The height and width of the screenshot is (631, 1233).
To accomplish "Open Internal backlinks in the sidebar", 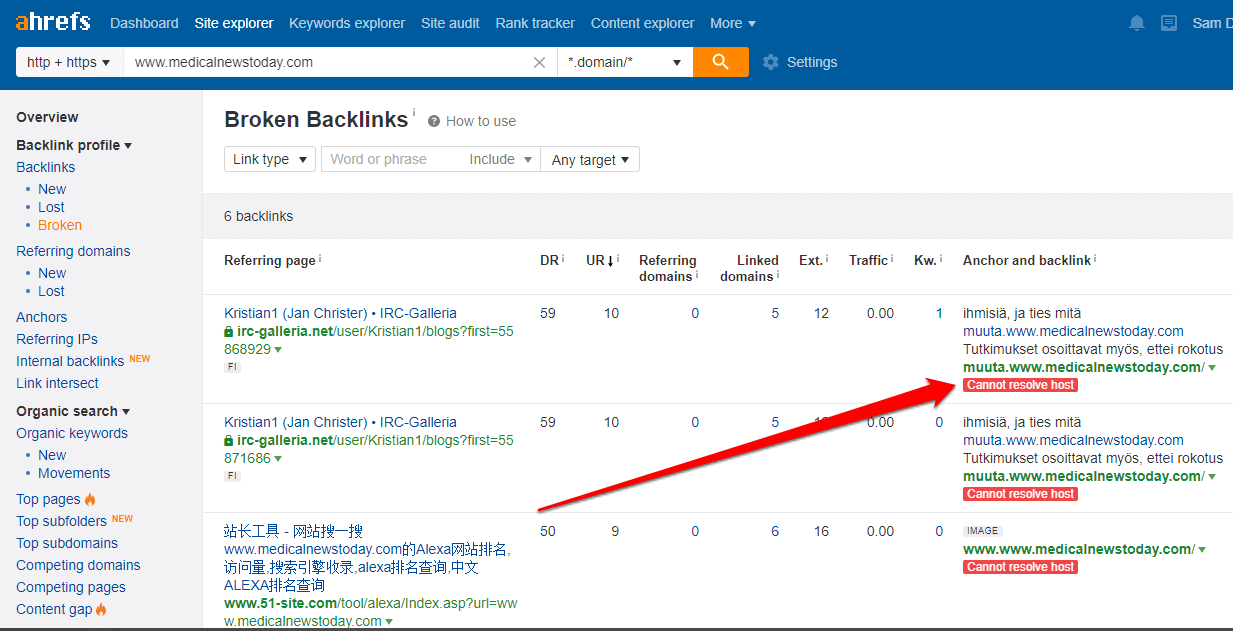I will 70,361.
